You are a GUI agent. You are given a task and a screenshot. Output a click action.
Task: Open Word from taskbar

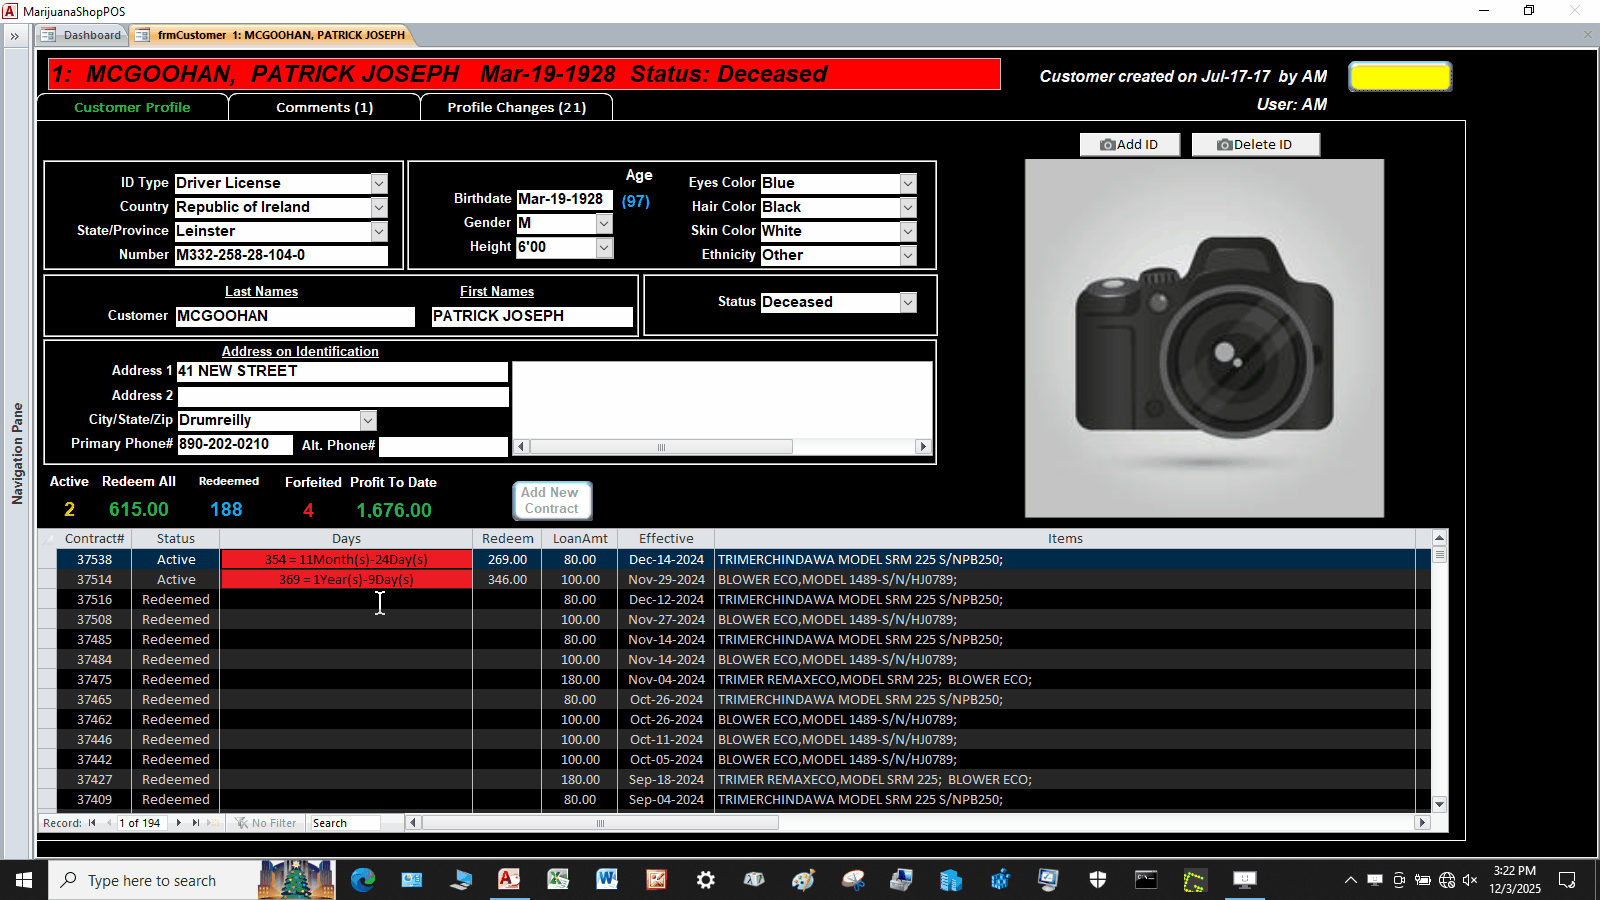[607, 880]
